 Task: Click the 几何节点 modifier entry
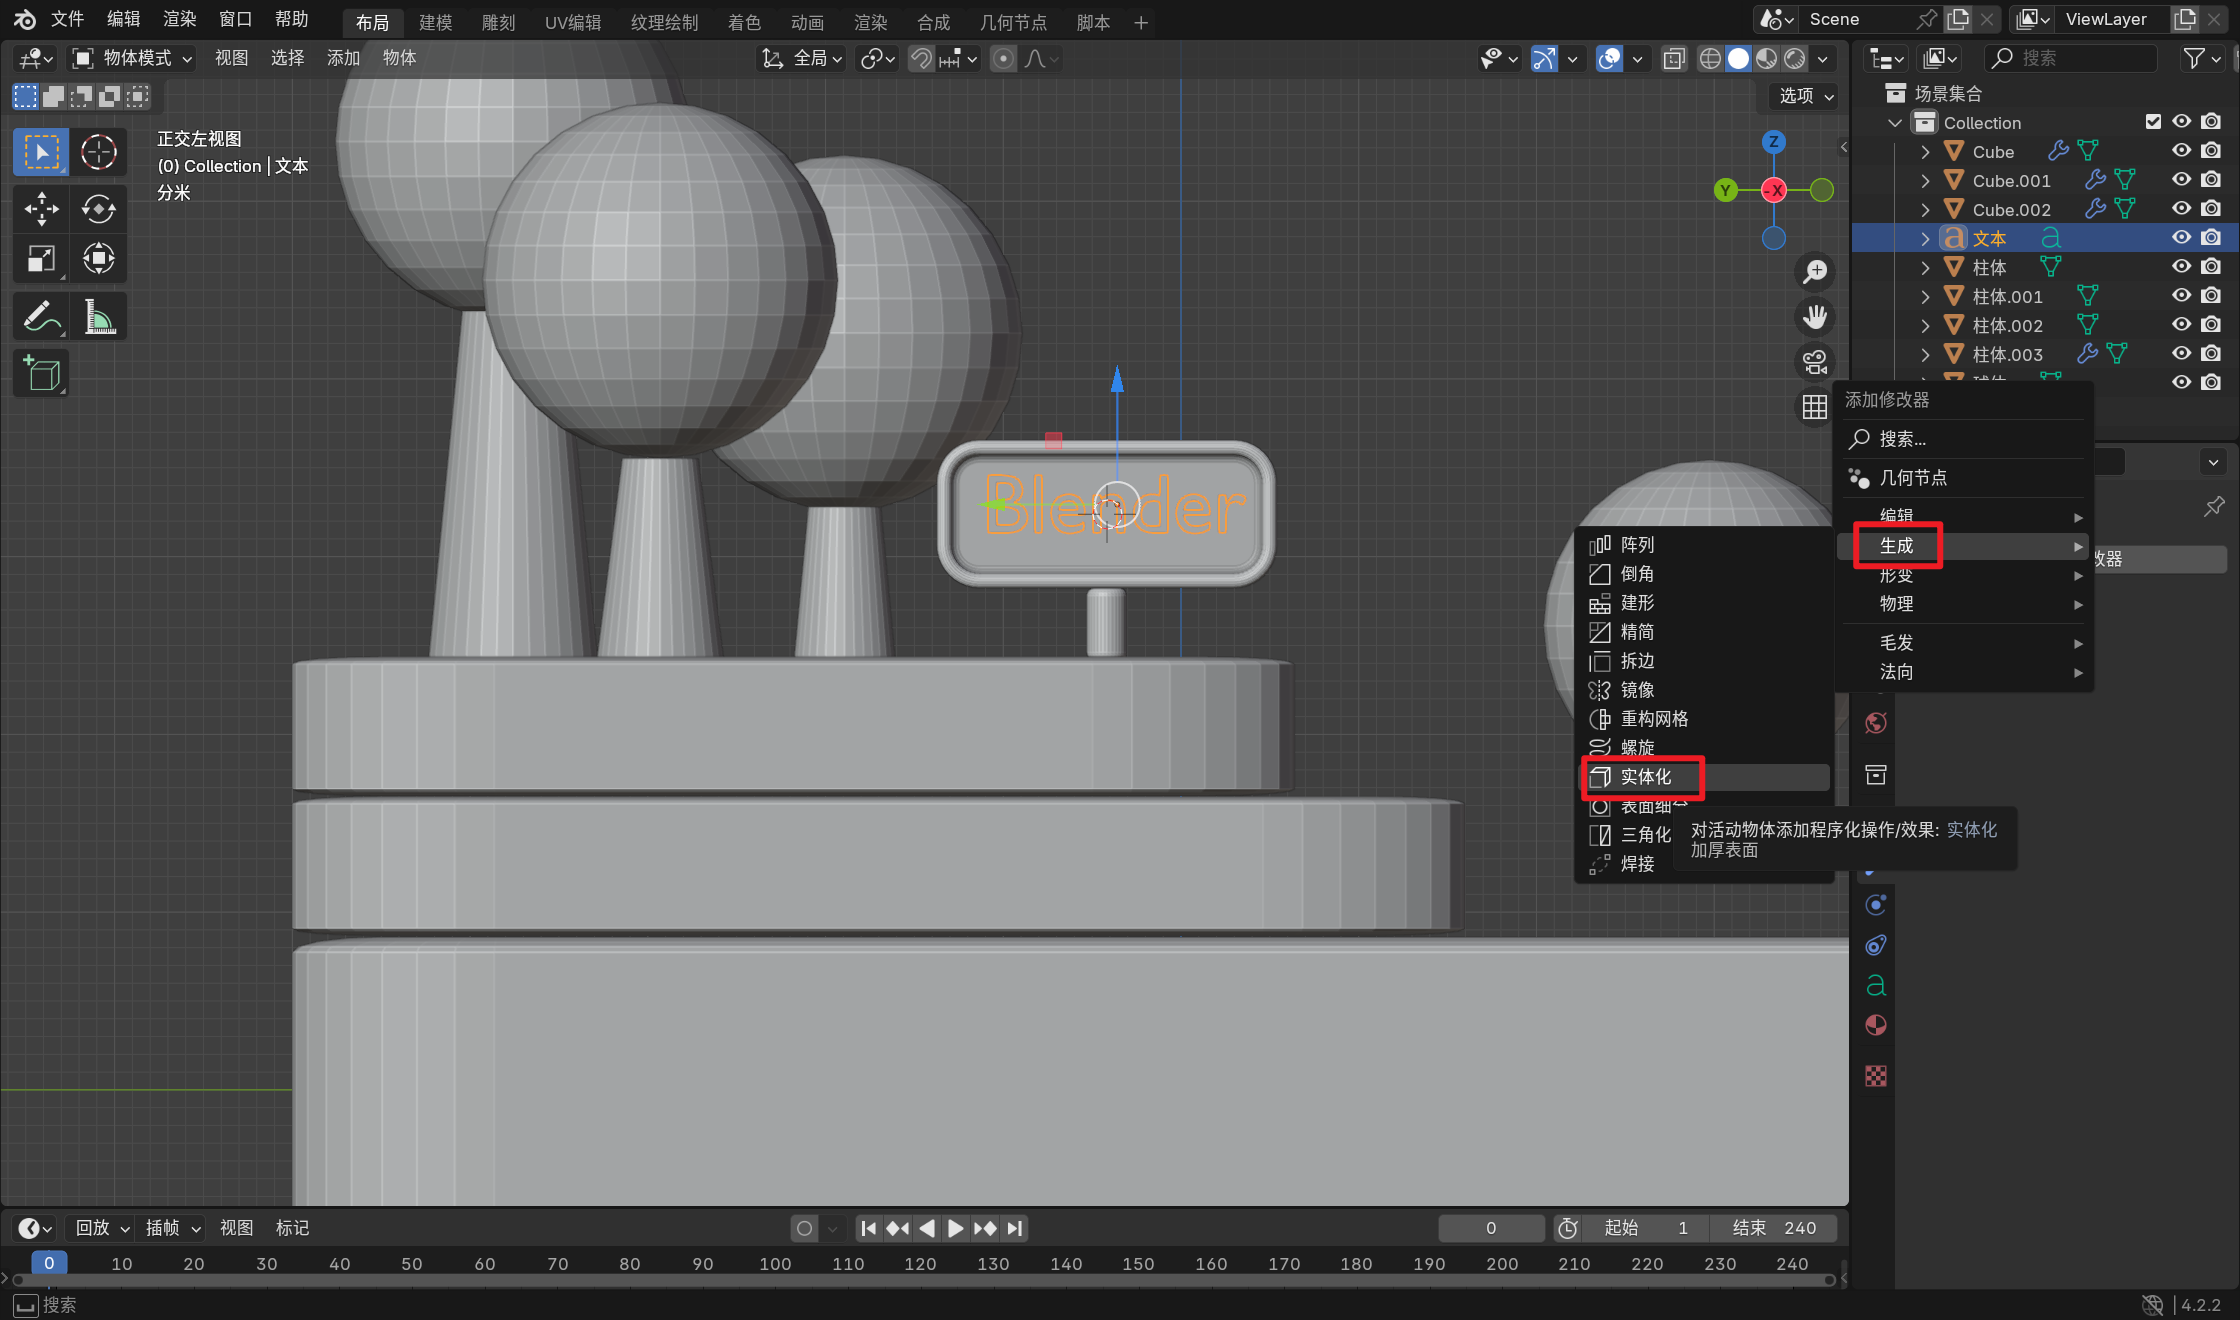1912,478
